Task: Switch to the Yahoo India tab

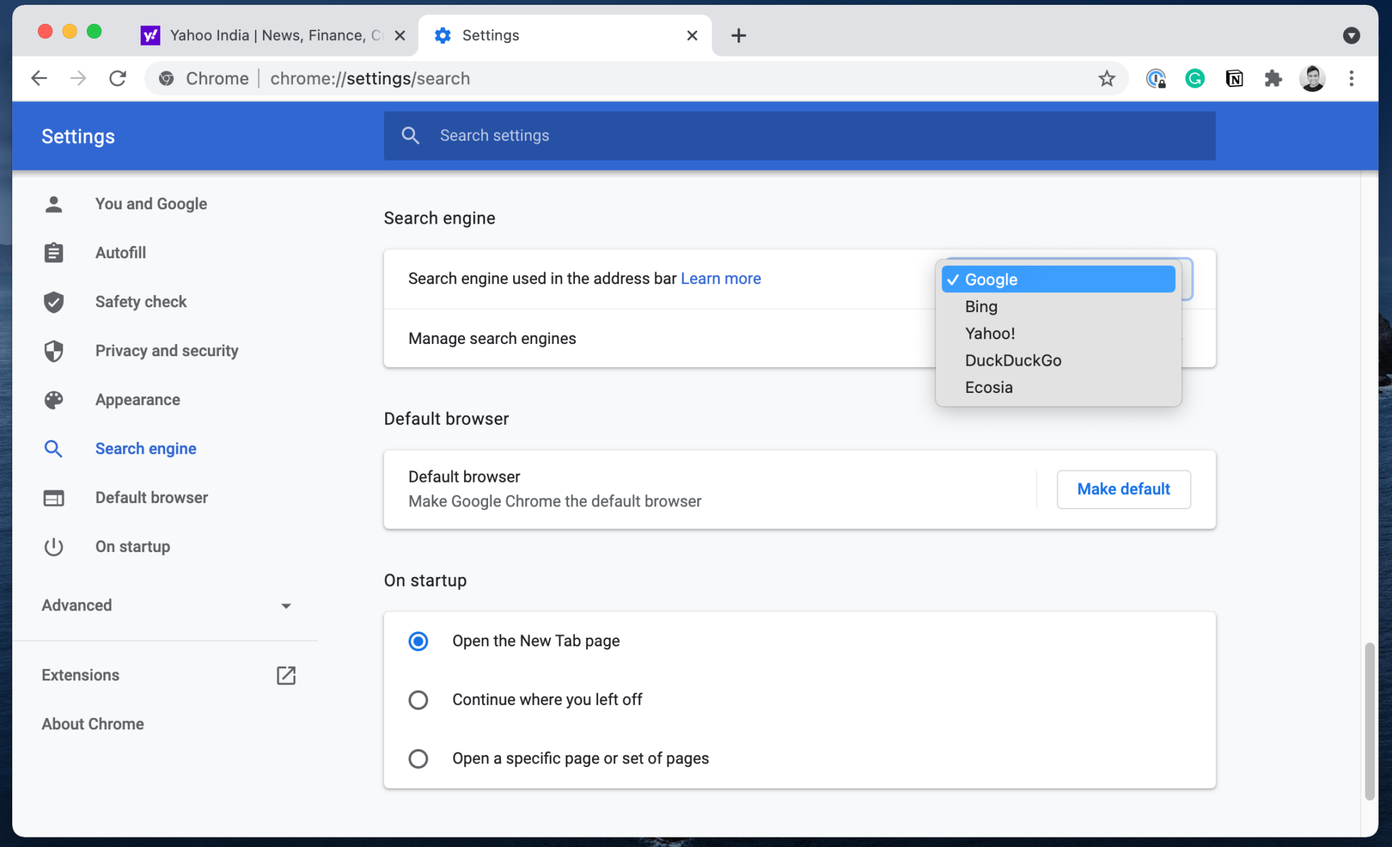Action: click(272, 35)
